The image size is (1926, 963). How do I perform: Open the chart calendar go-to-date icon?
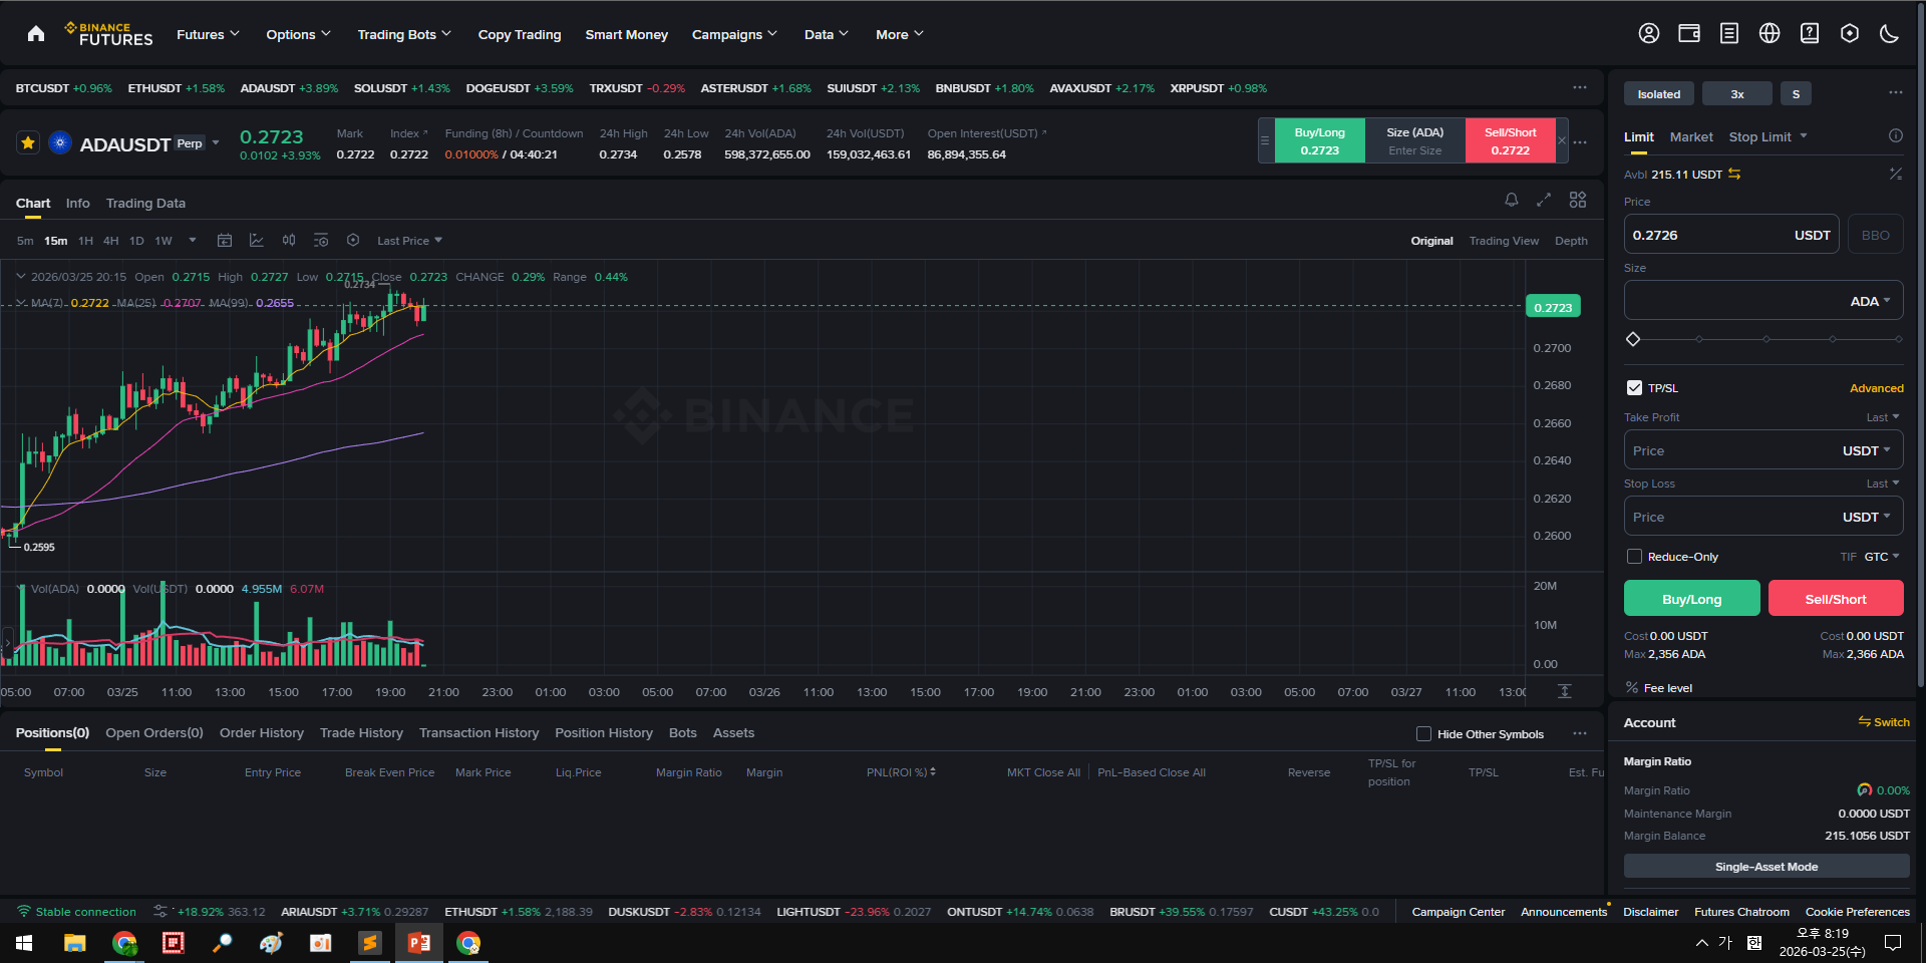point(224,240)
